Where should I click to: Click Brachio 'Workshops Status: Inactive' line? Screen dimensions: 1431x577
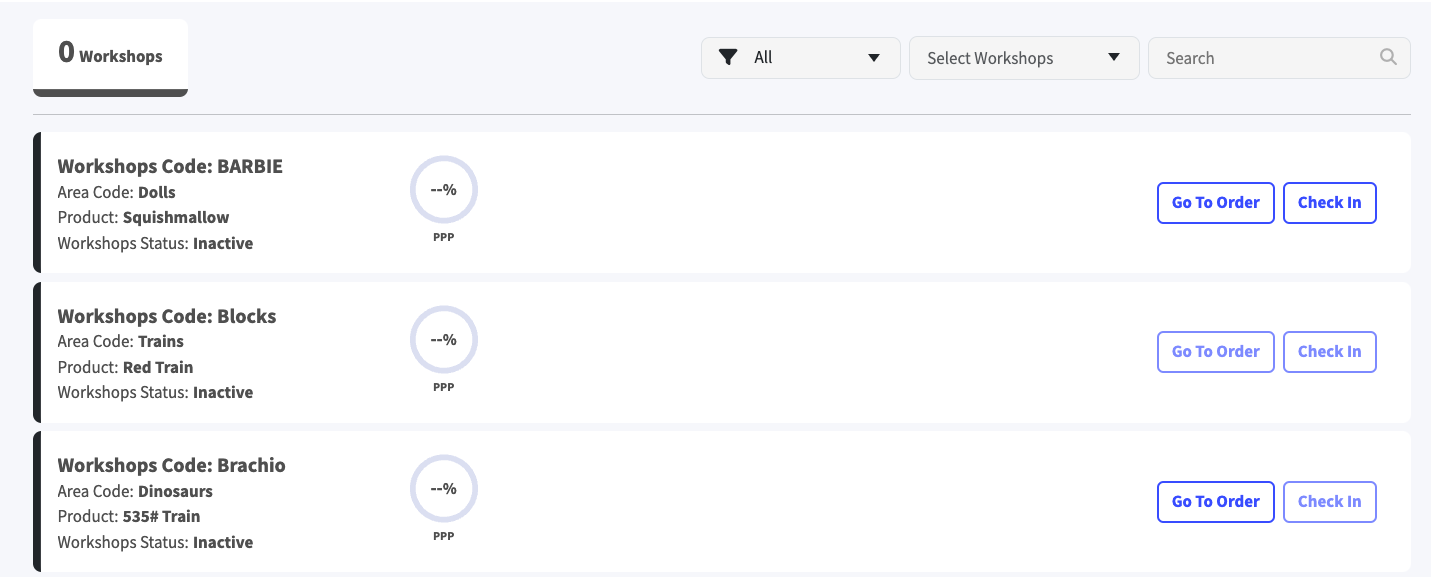click(x=155, y=542)
